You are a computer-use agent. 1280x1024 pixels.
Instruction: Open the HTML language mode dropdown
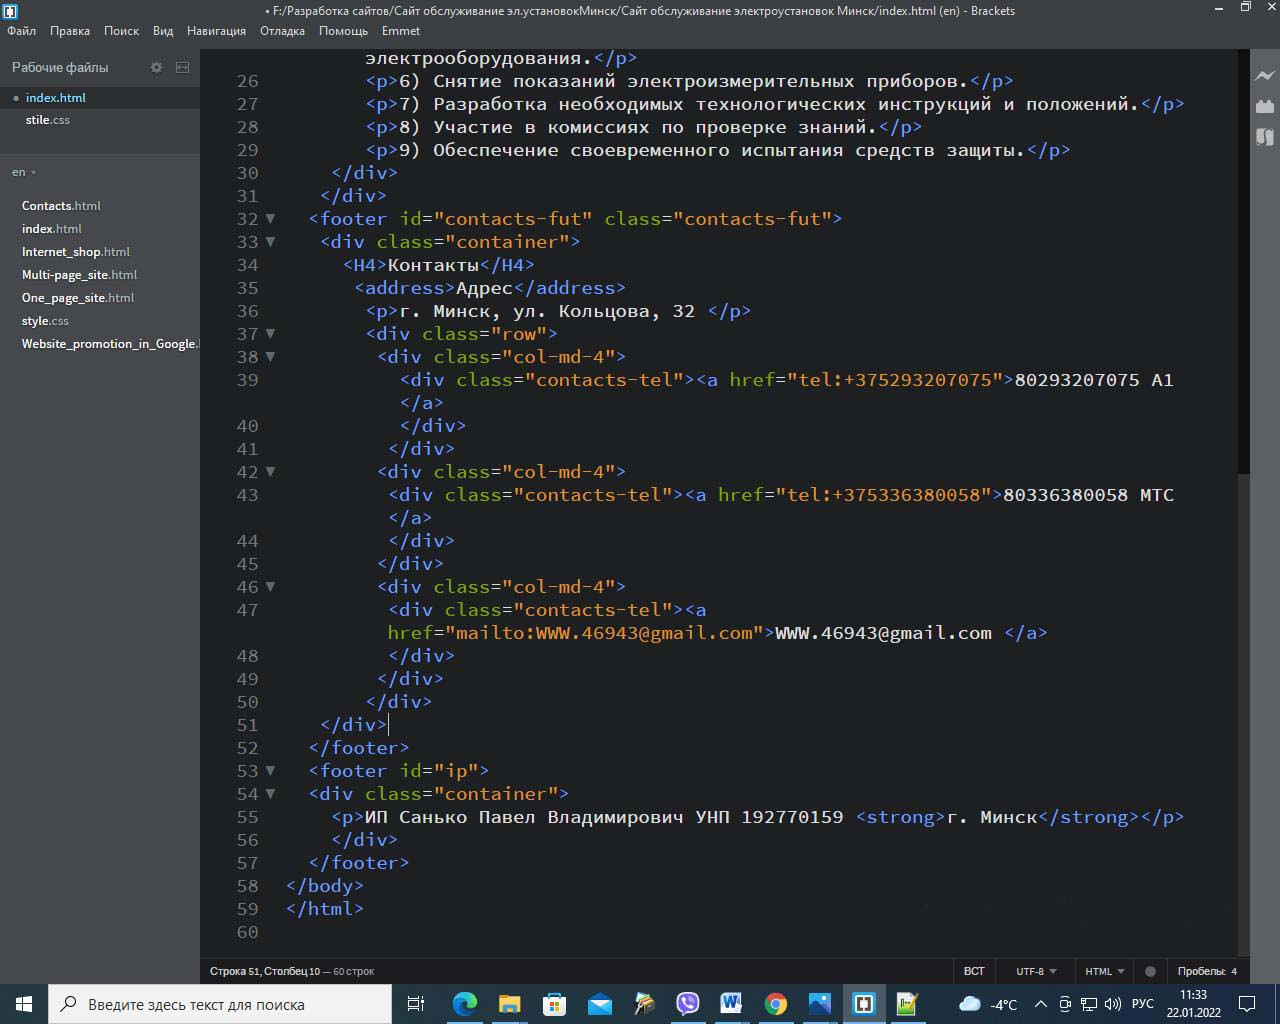(1104, 971)
